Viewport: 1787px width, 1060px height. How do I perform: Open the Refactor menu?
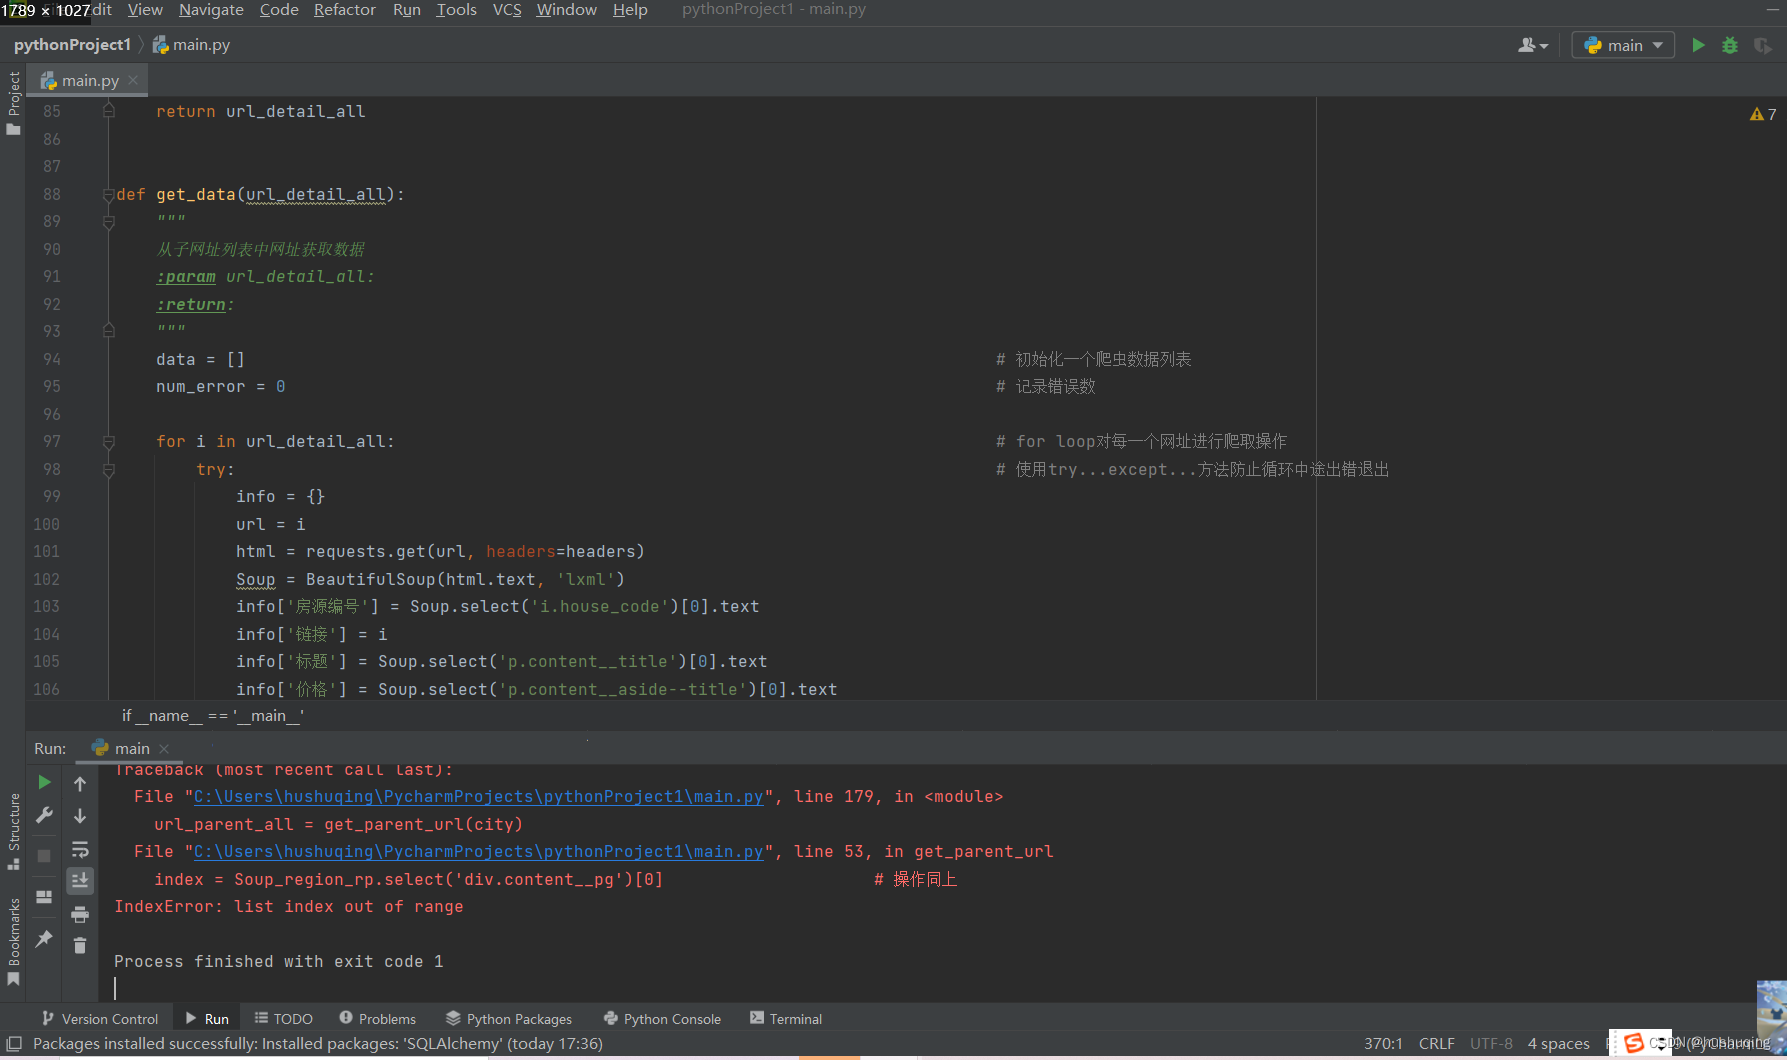345,10
